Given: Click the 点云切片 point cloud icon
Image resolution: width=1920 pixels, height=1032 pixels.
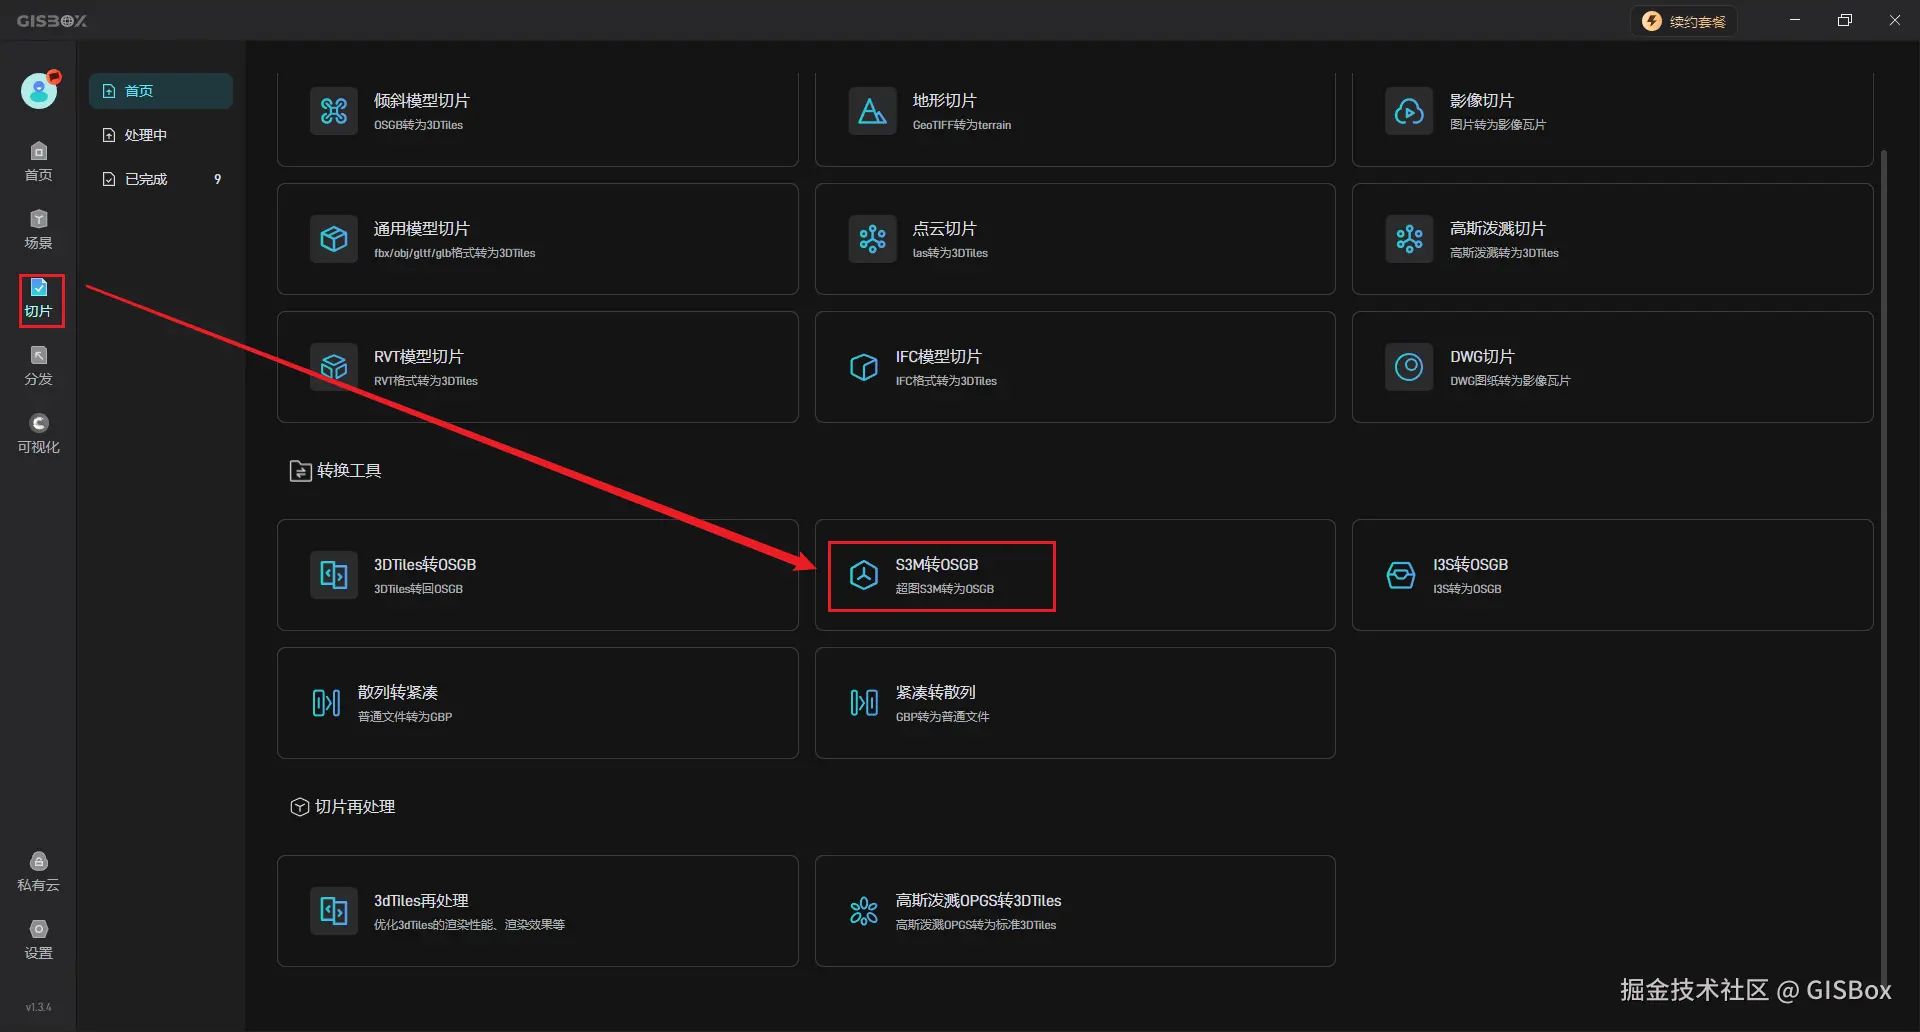Looking at the screenshot, I should pos(872,239).
